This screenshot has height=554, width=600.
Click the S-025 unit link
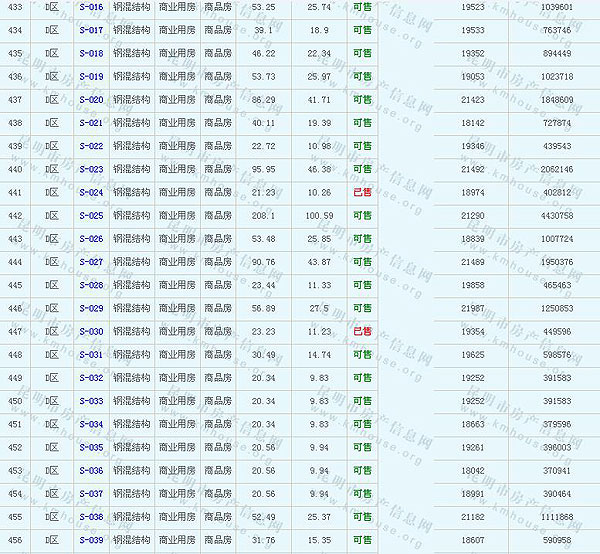[x=90, y=216]
